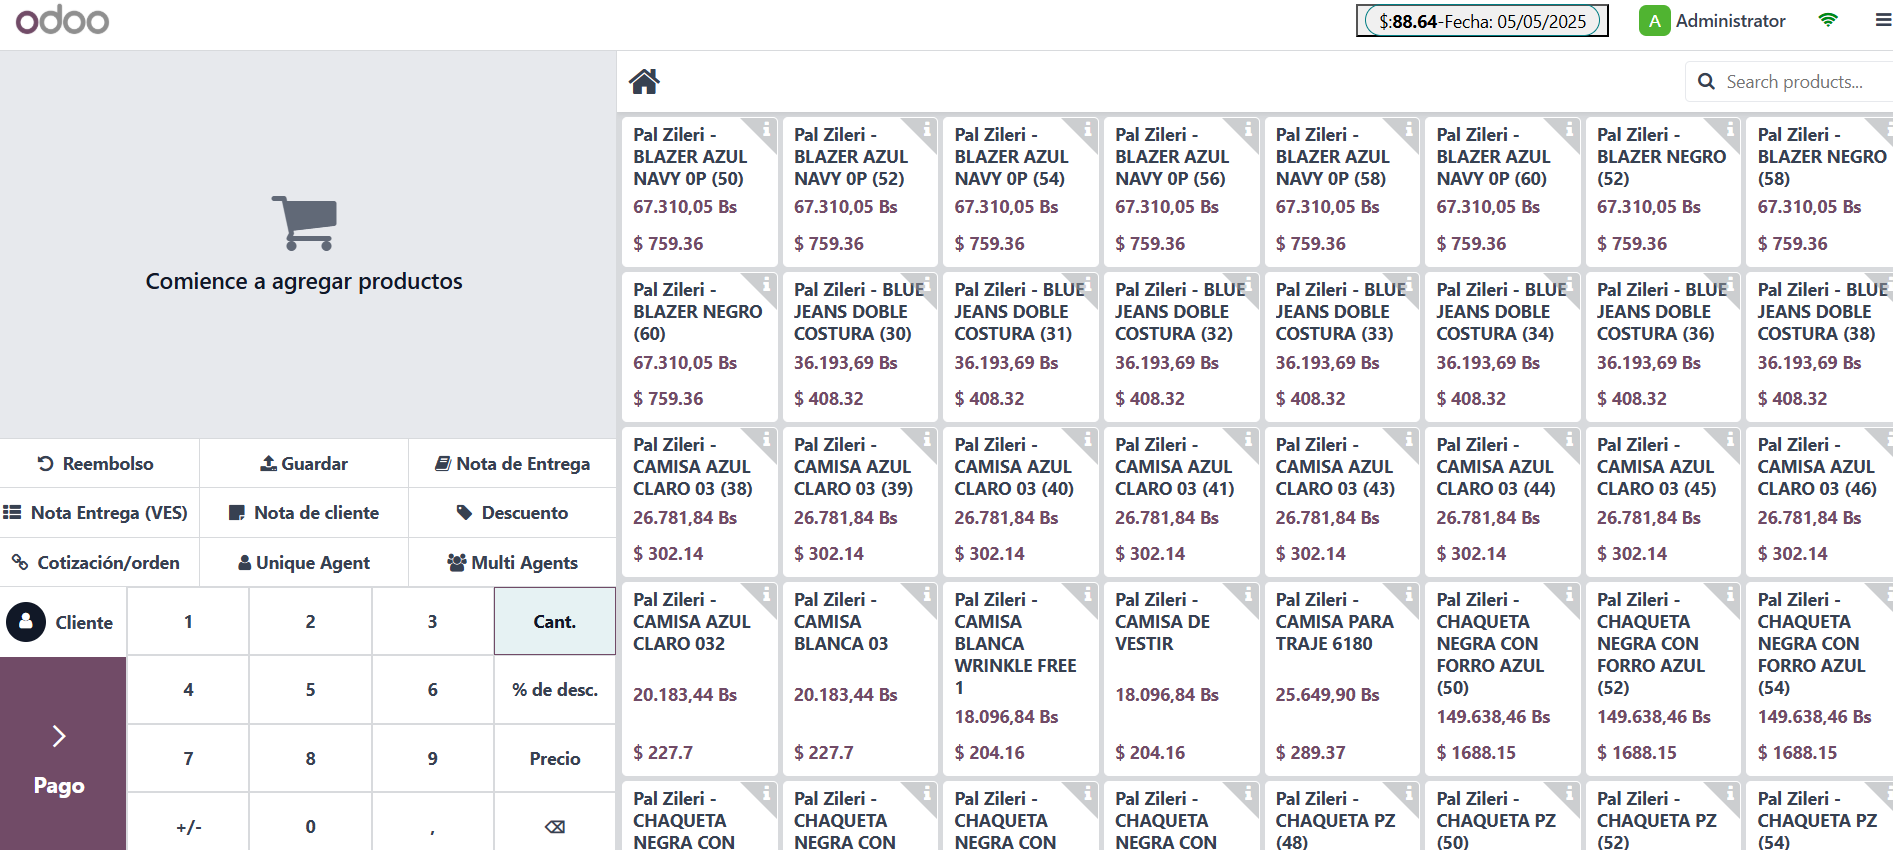Open info for CAMISA BLANCA WRINKLE FREE 1

click(1088, 593)
